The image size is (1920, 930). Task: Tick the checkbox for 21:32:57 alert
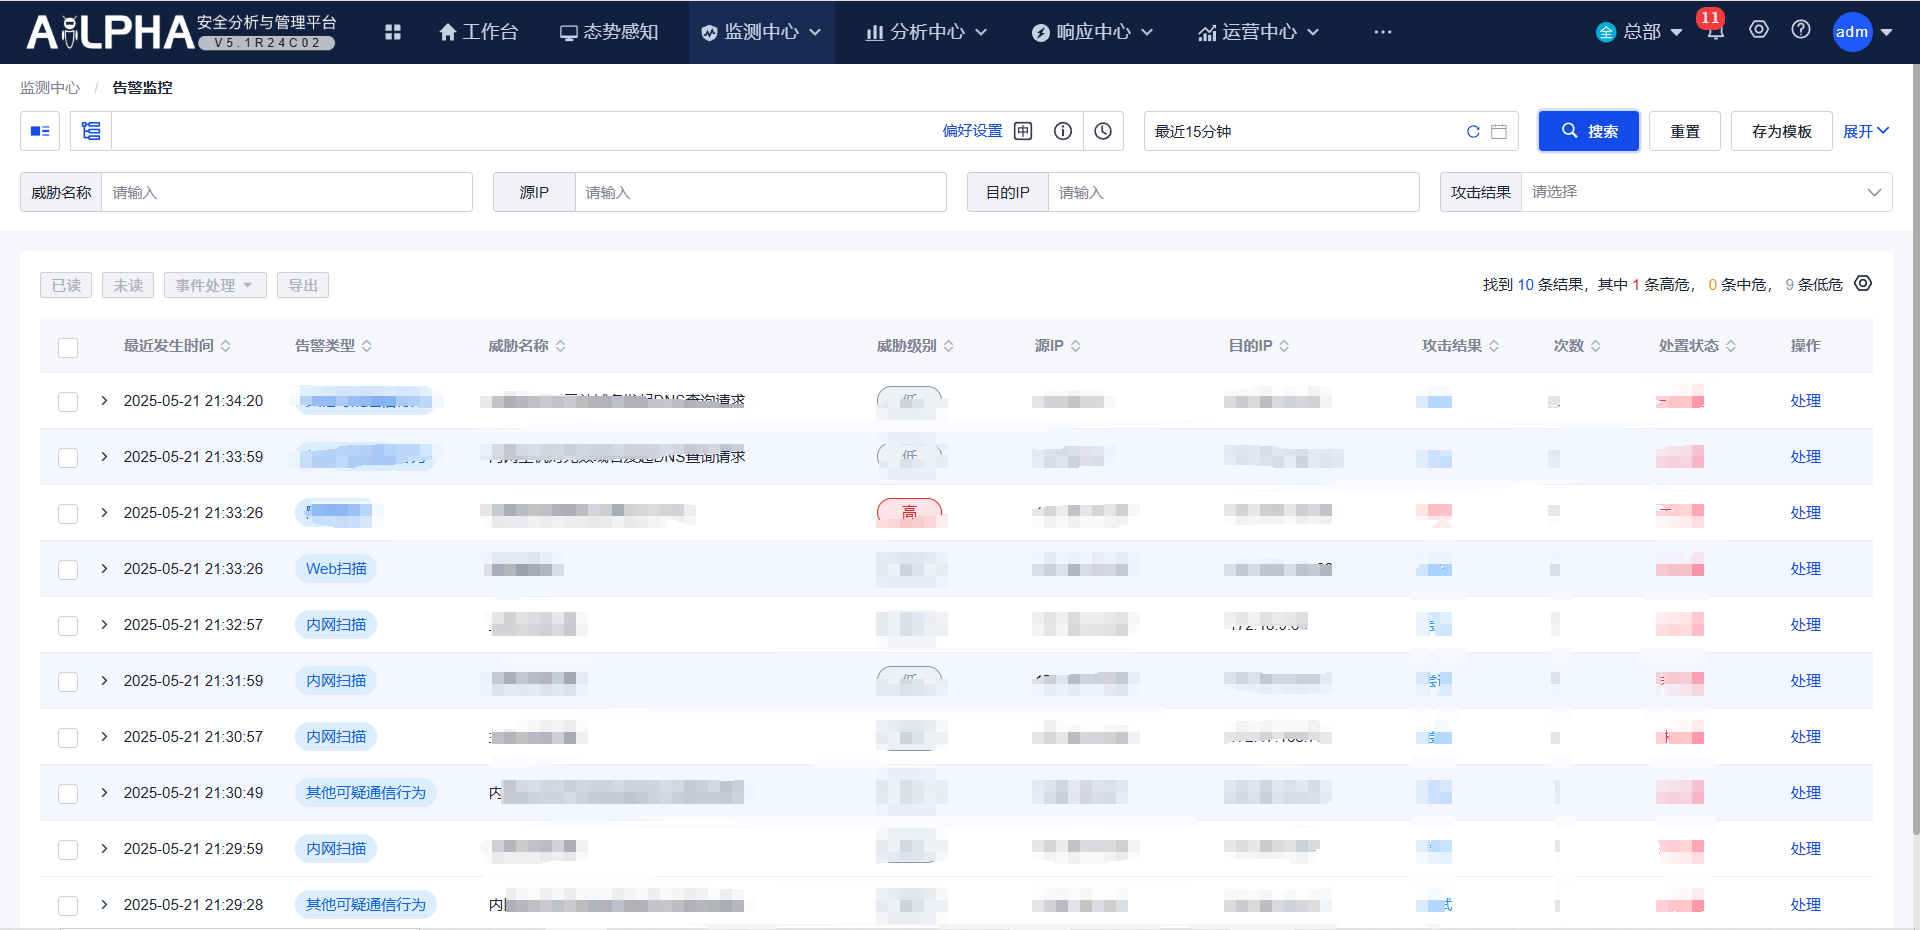point(68,626)
